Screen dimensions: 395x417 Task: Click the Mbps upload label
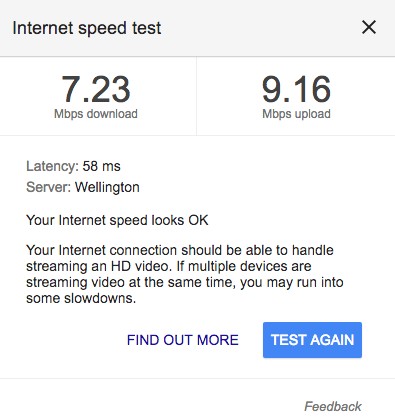(296, 114)
